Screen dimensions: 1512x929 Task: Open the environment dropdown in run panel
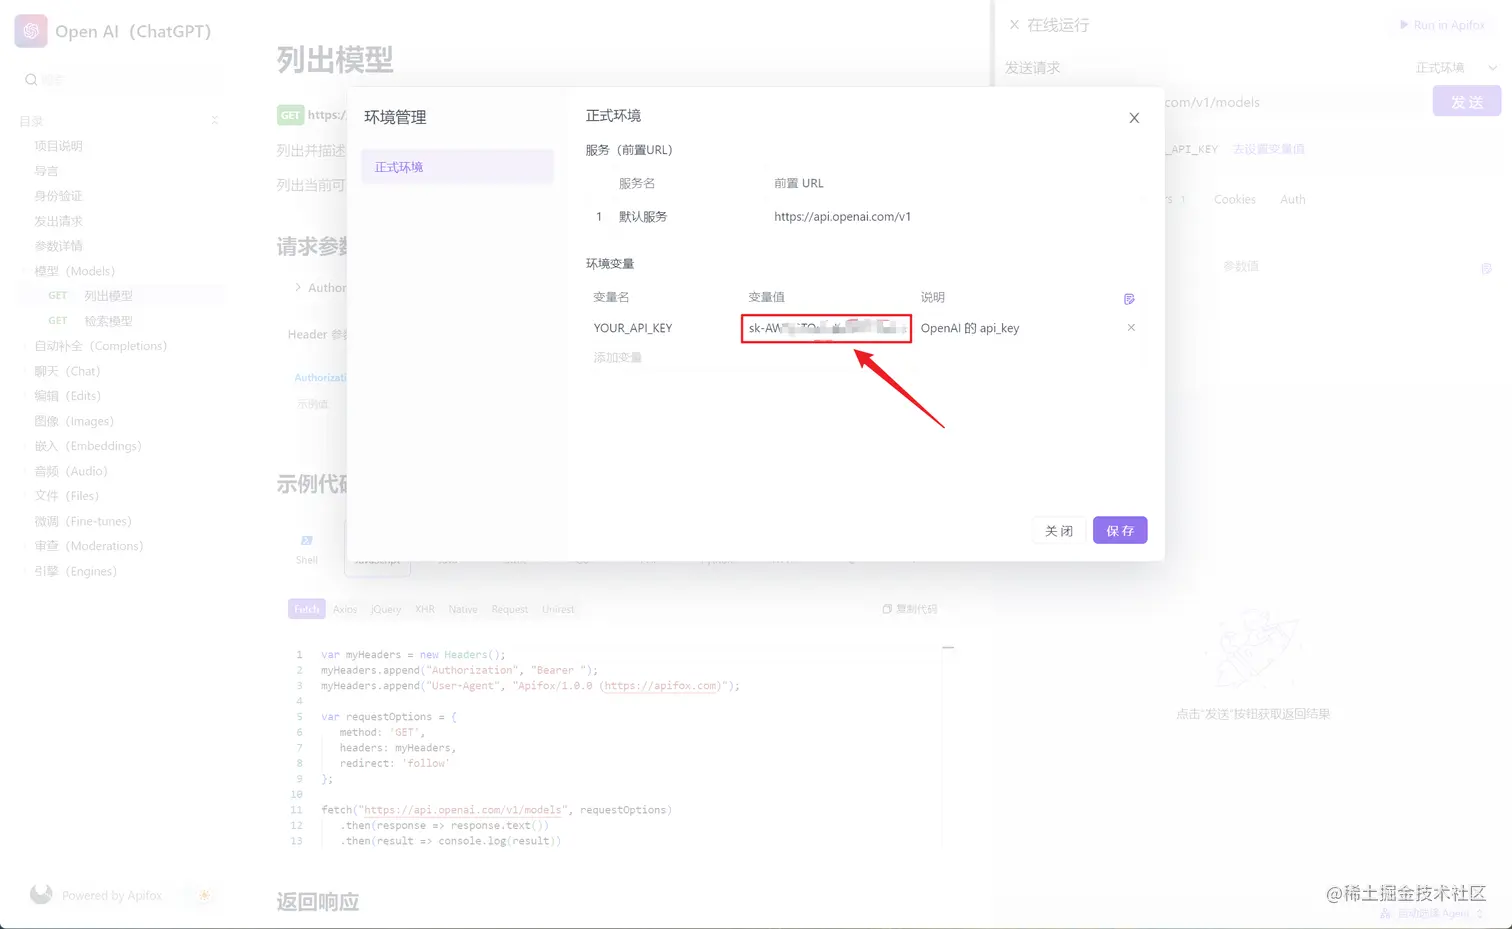click(x=1455, y=68)
